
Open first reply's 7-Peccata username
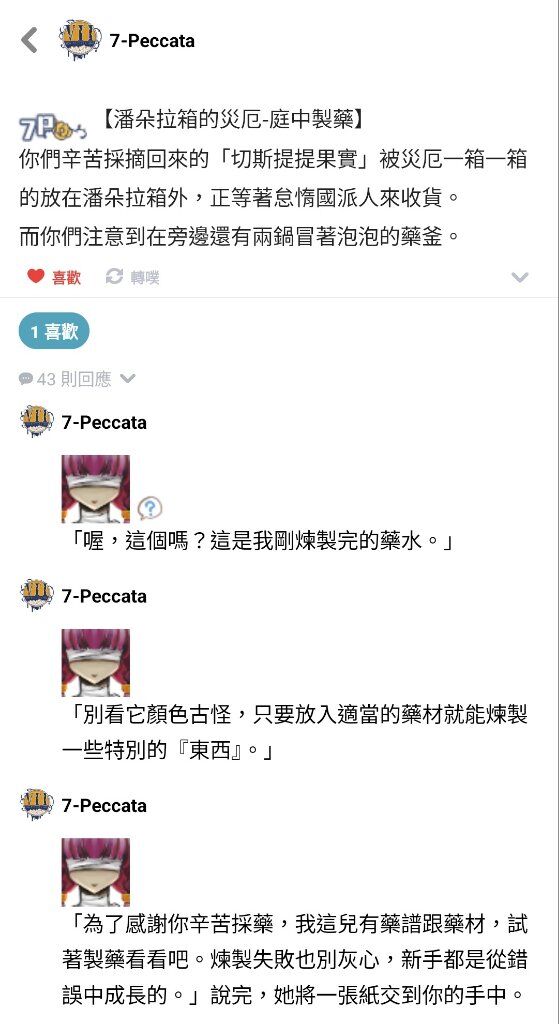pos(104,422)
